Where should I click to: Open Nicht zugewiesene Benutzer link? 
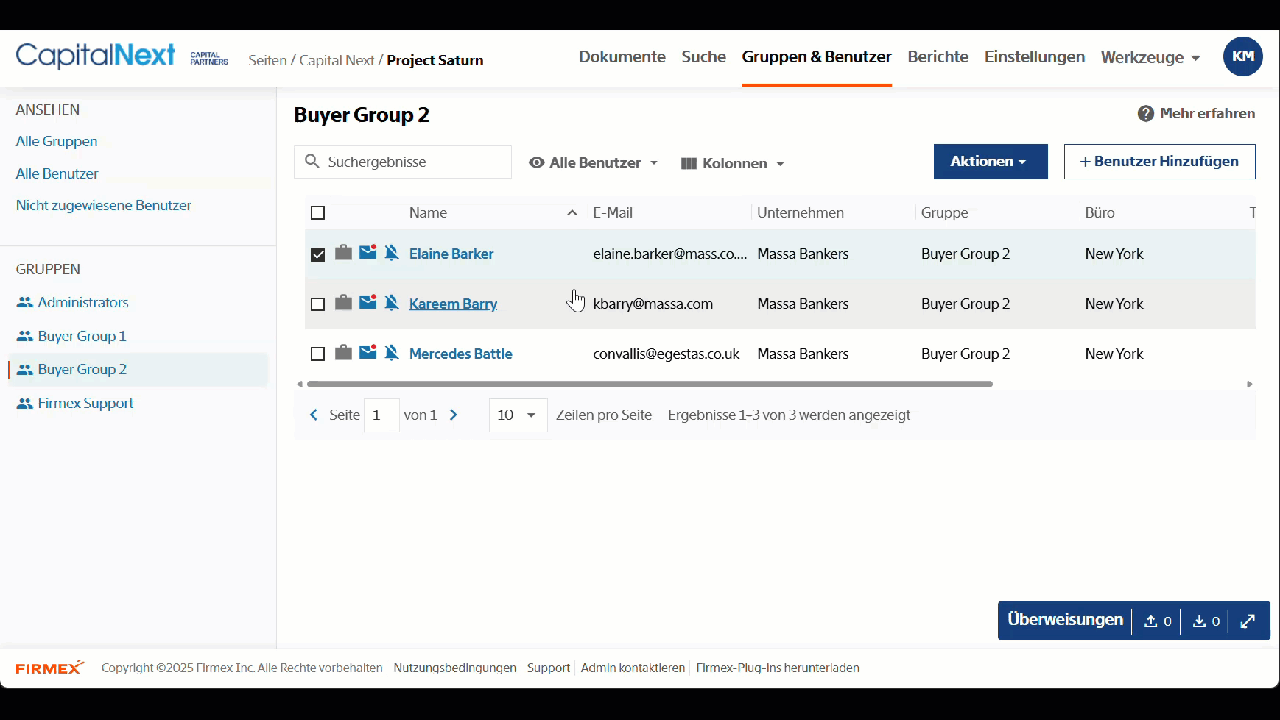tap(104, 206)
